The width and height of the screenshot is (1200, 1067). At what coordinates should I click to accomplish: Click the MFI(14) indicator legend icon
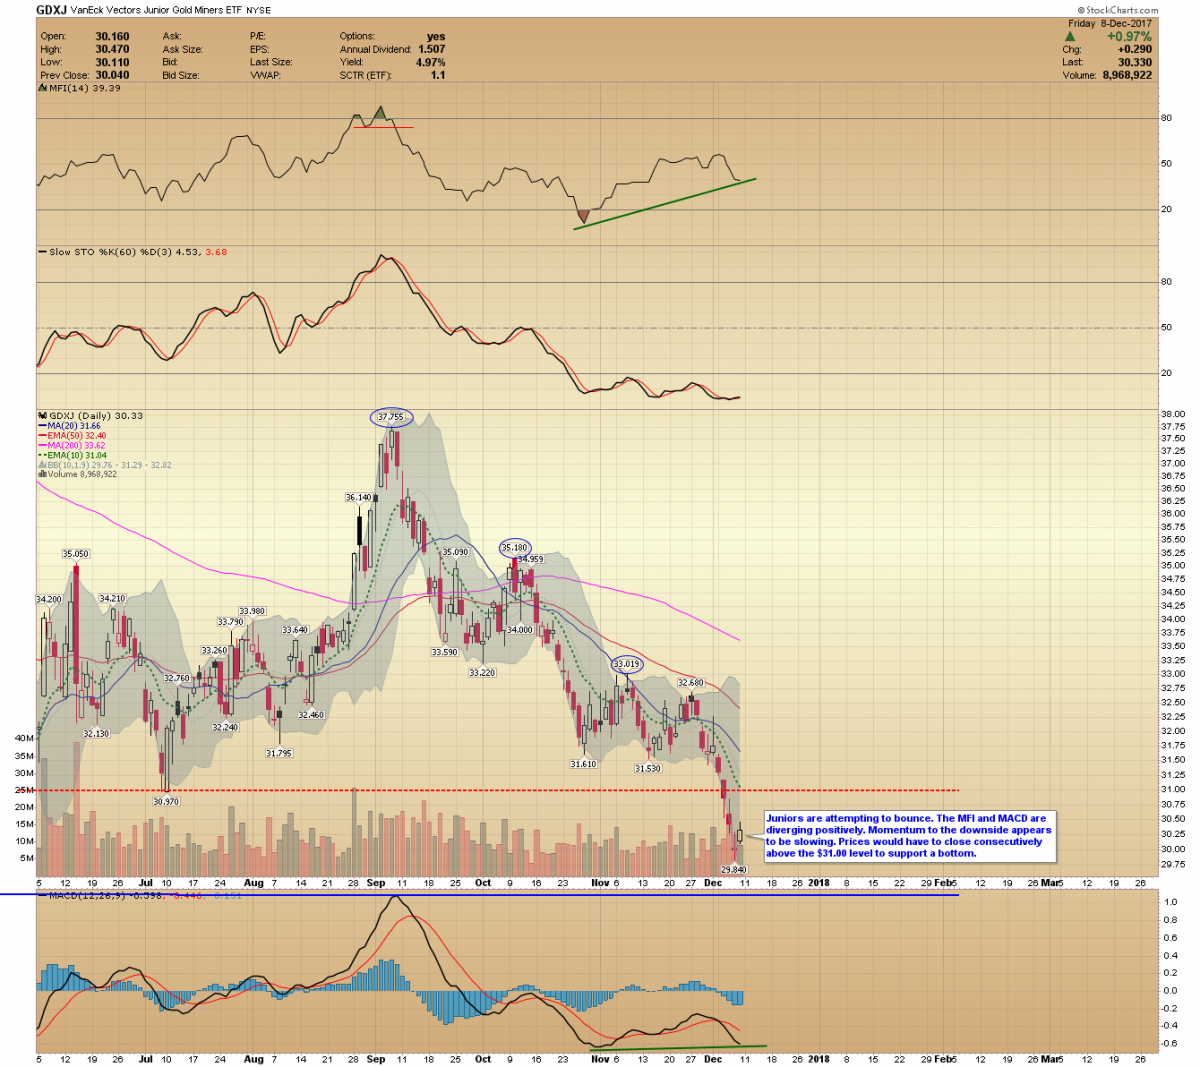click(42, 88)
